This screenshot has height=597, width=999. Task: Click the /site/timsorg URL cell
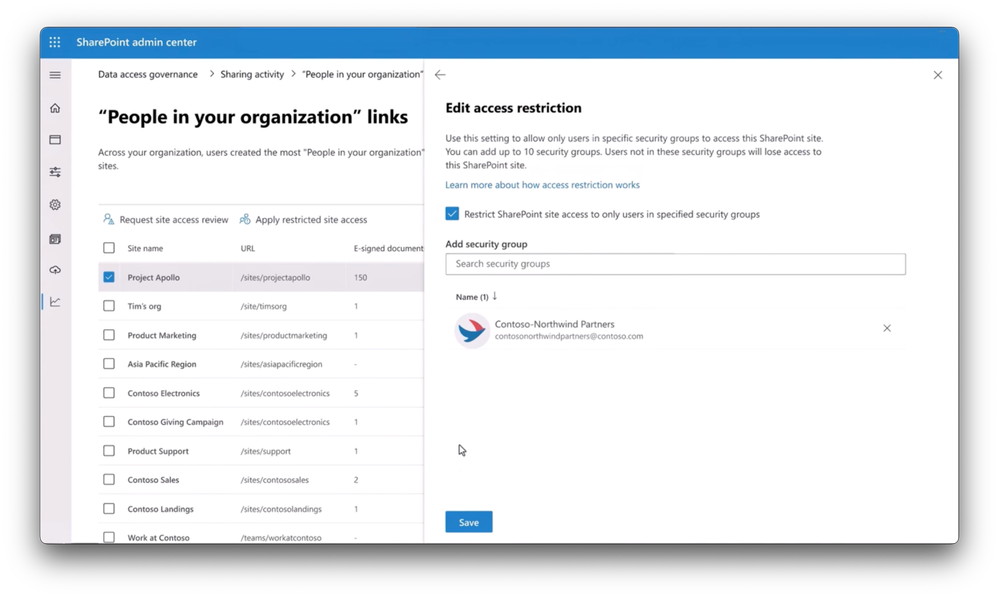pos(264,306)
